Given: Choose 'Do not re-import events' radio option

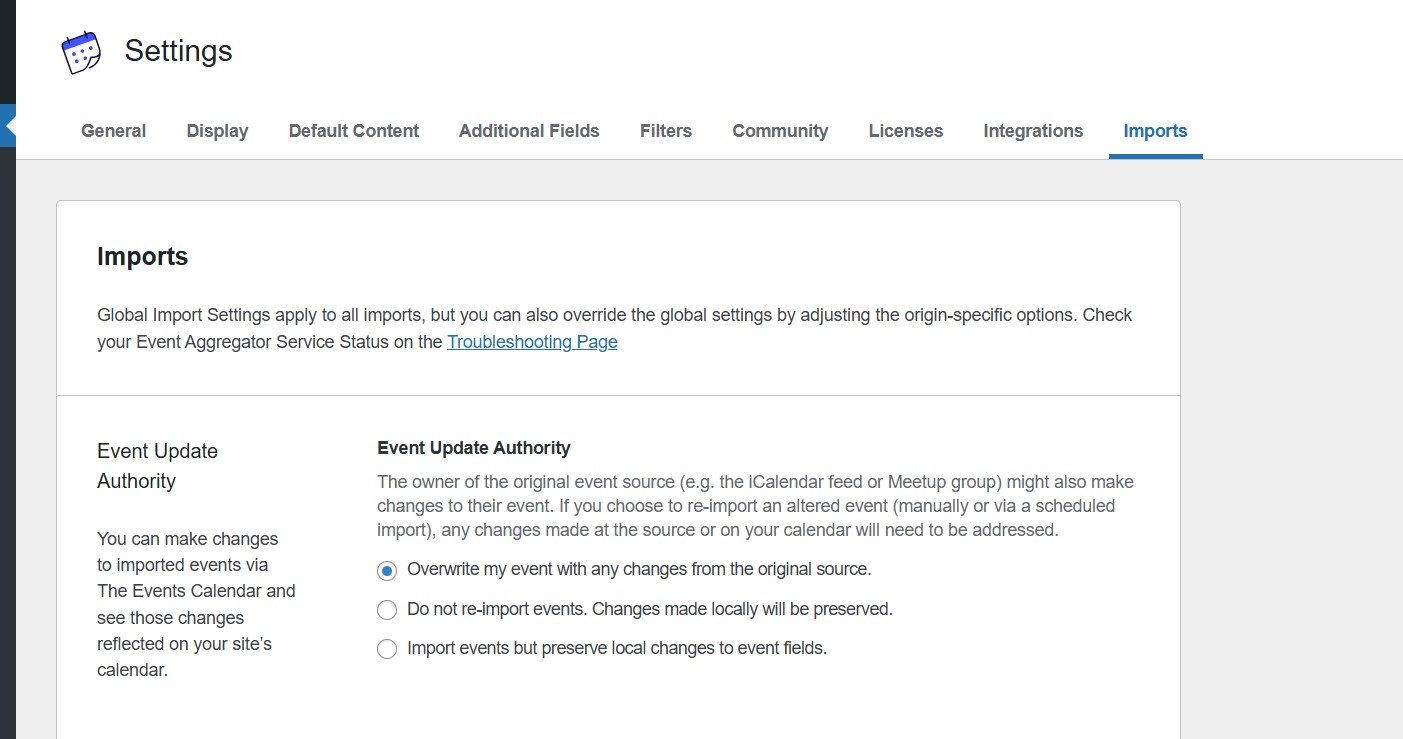Looking at the screenshot, I should coord(387,609).
